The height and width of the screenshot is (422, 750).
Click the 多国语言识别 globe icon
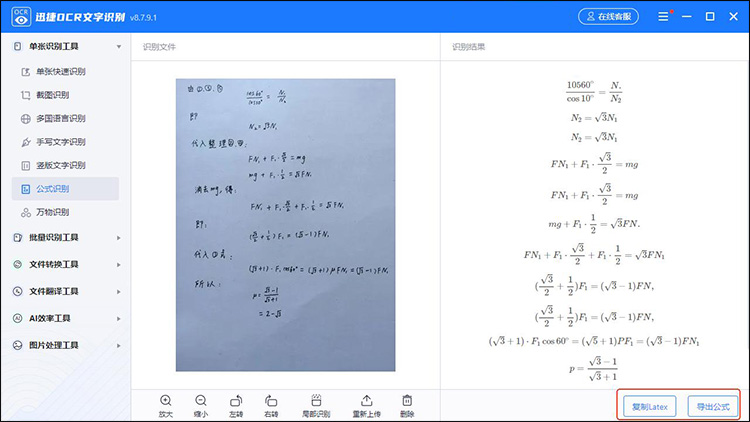[x=26, y=119]
